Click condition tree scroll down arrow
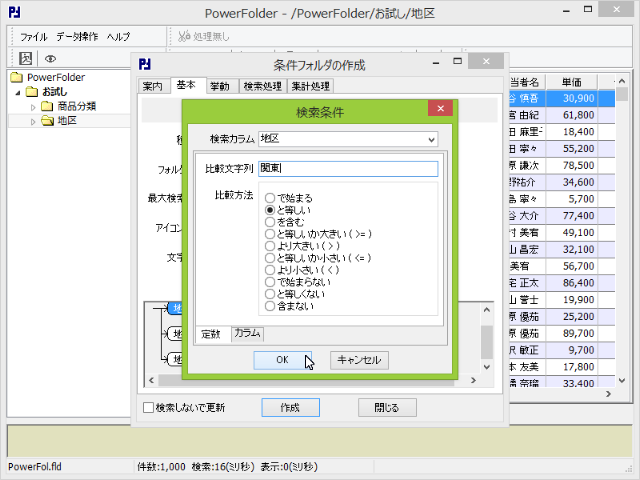This screenshot has width=640, height=480. (x=487, y=367)
